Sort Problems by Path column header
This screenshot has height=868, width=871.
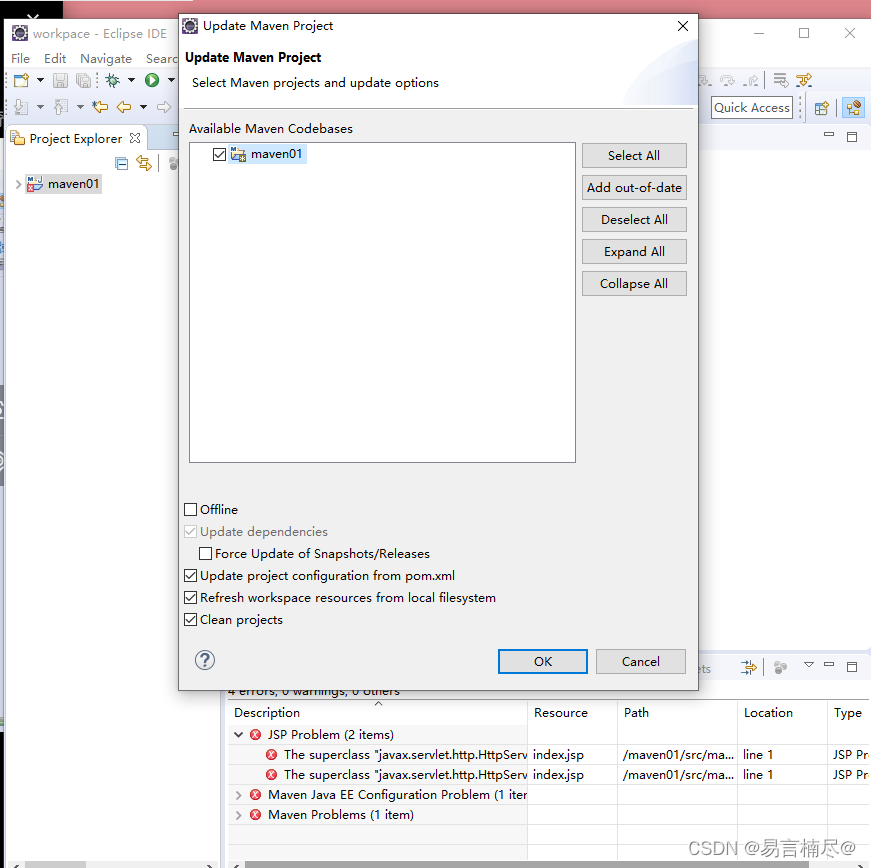pos(677,713)
